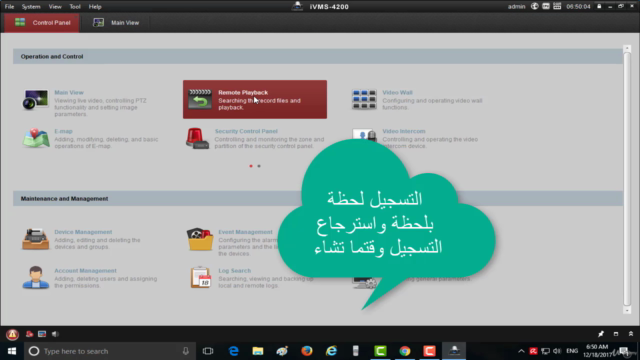The image size is (640, 360).
Task: Click the admin user label
Action: tap(516, 7)
